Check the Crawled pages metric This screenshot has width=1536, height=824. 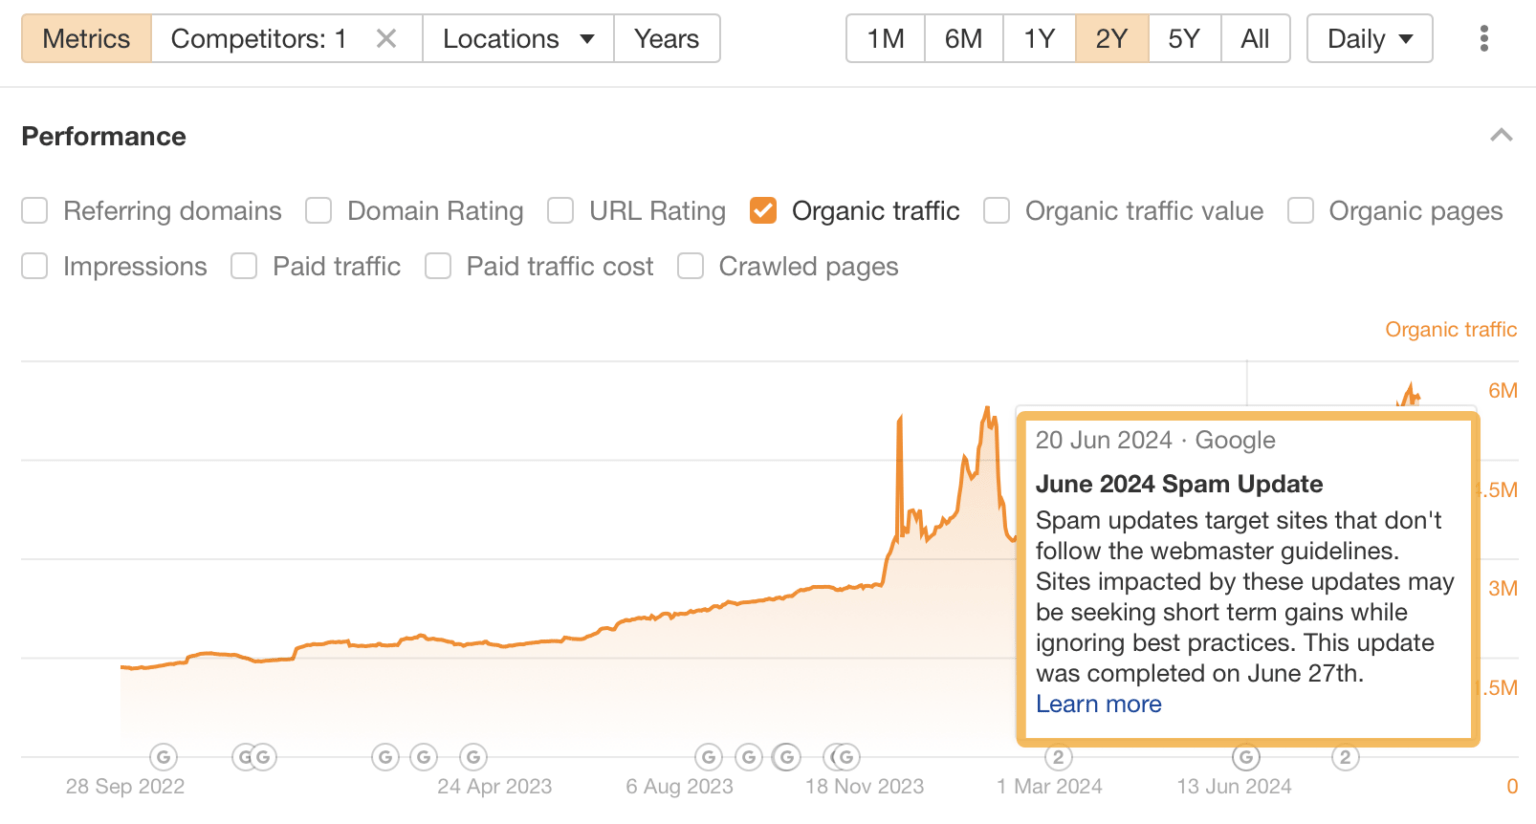point(690,266)
